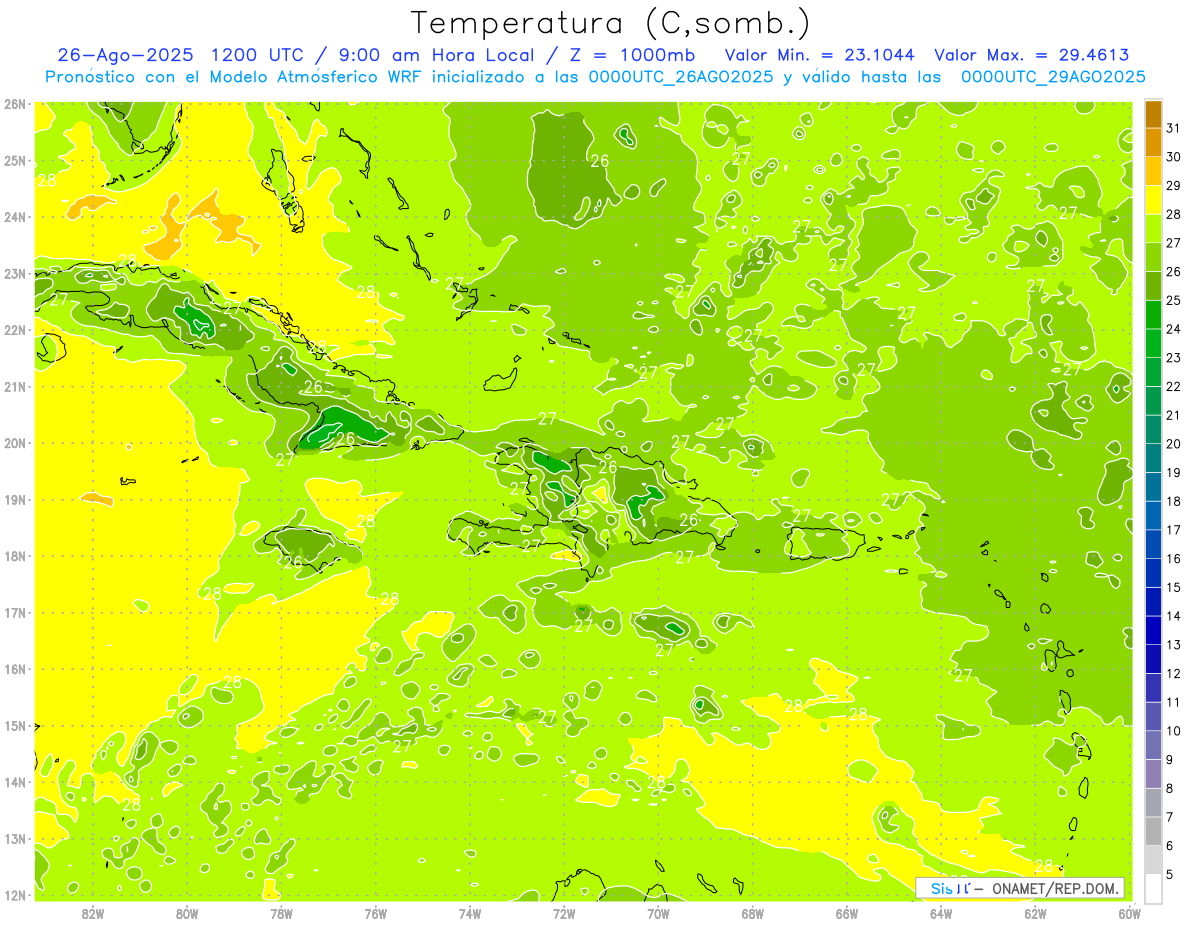Click the '13N' latitude axis label

(x=16, y=839)
